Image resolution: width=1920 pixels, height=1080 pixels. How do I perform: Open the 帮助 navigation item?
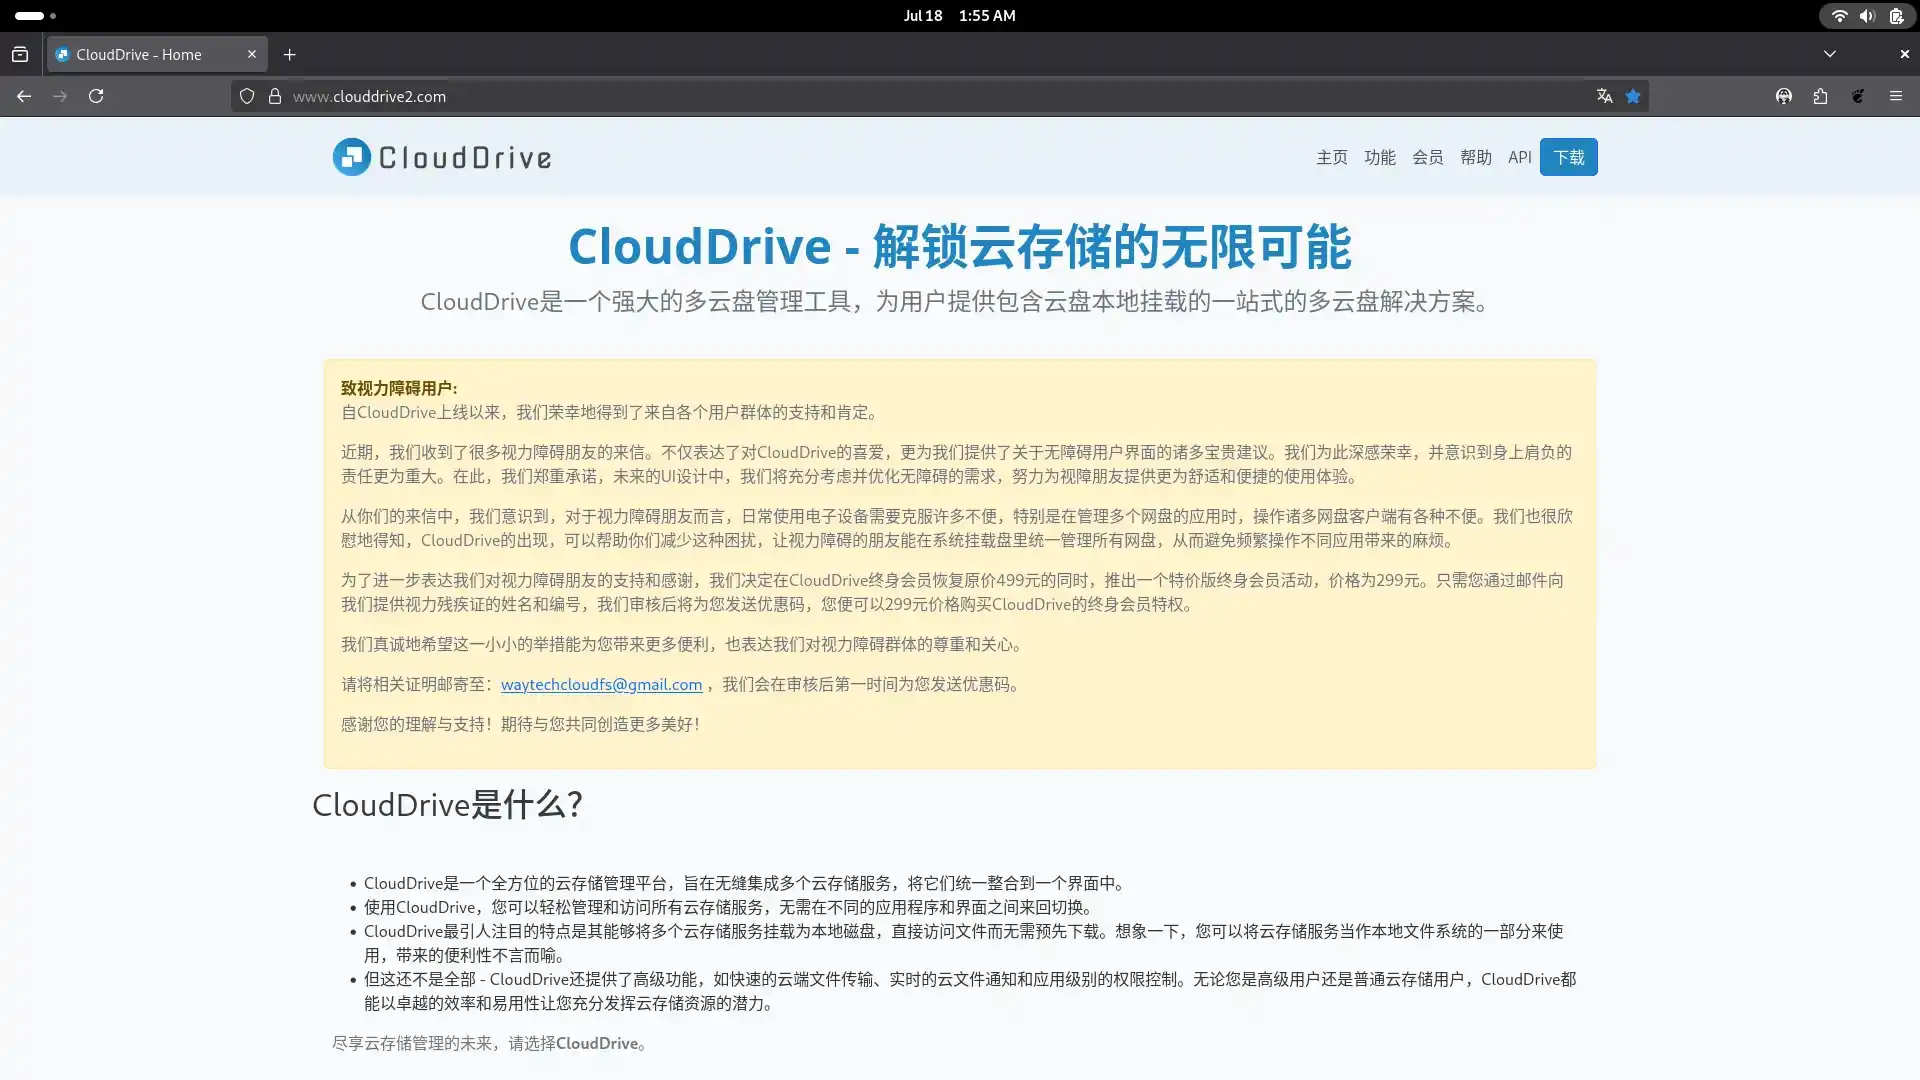1476,157
